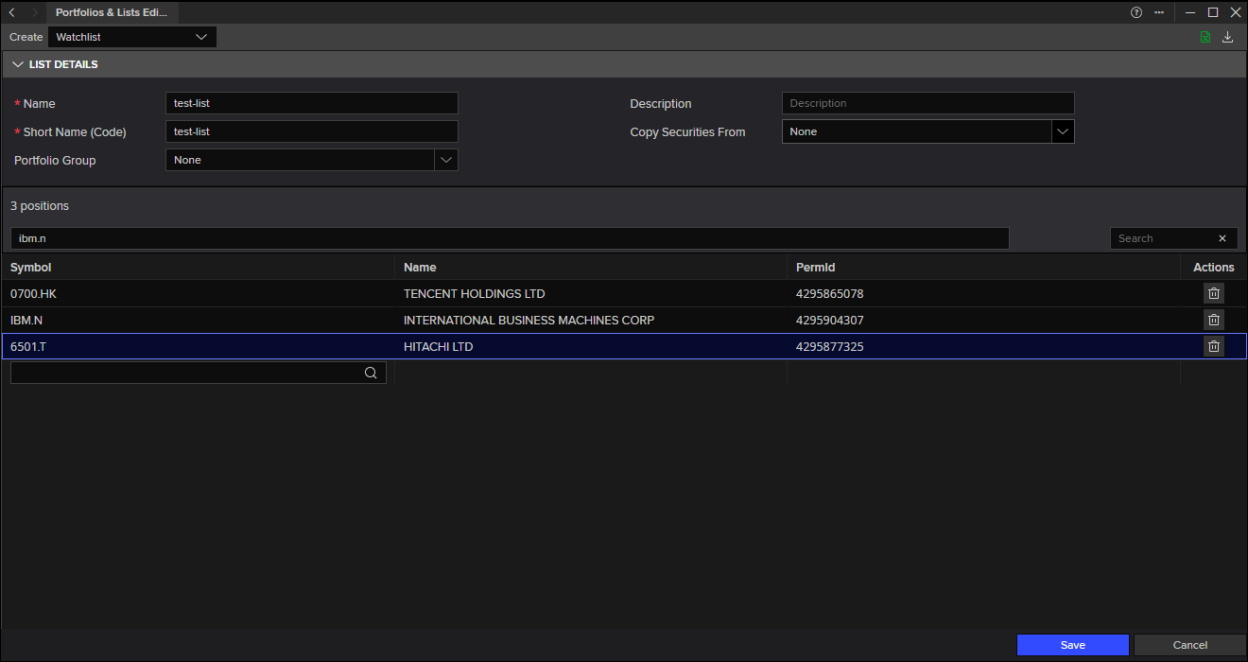Select the HITACHI LTD row name
Viewport: 1248px width, 662px height.
438,346
